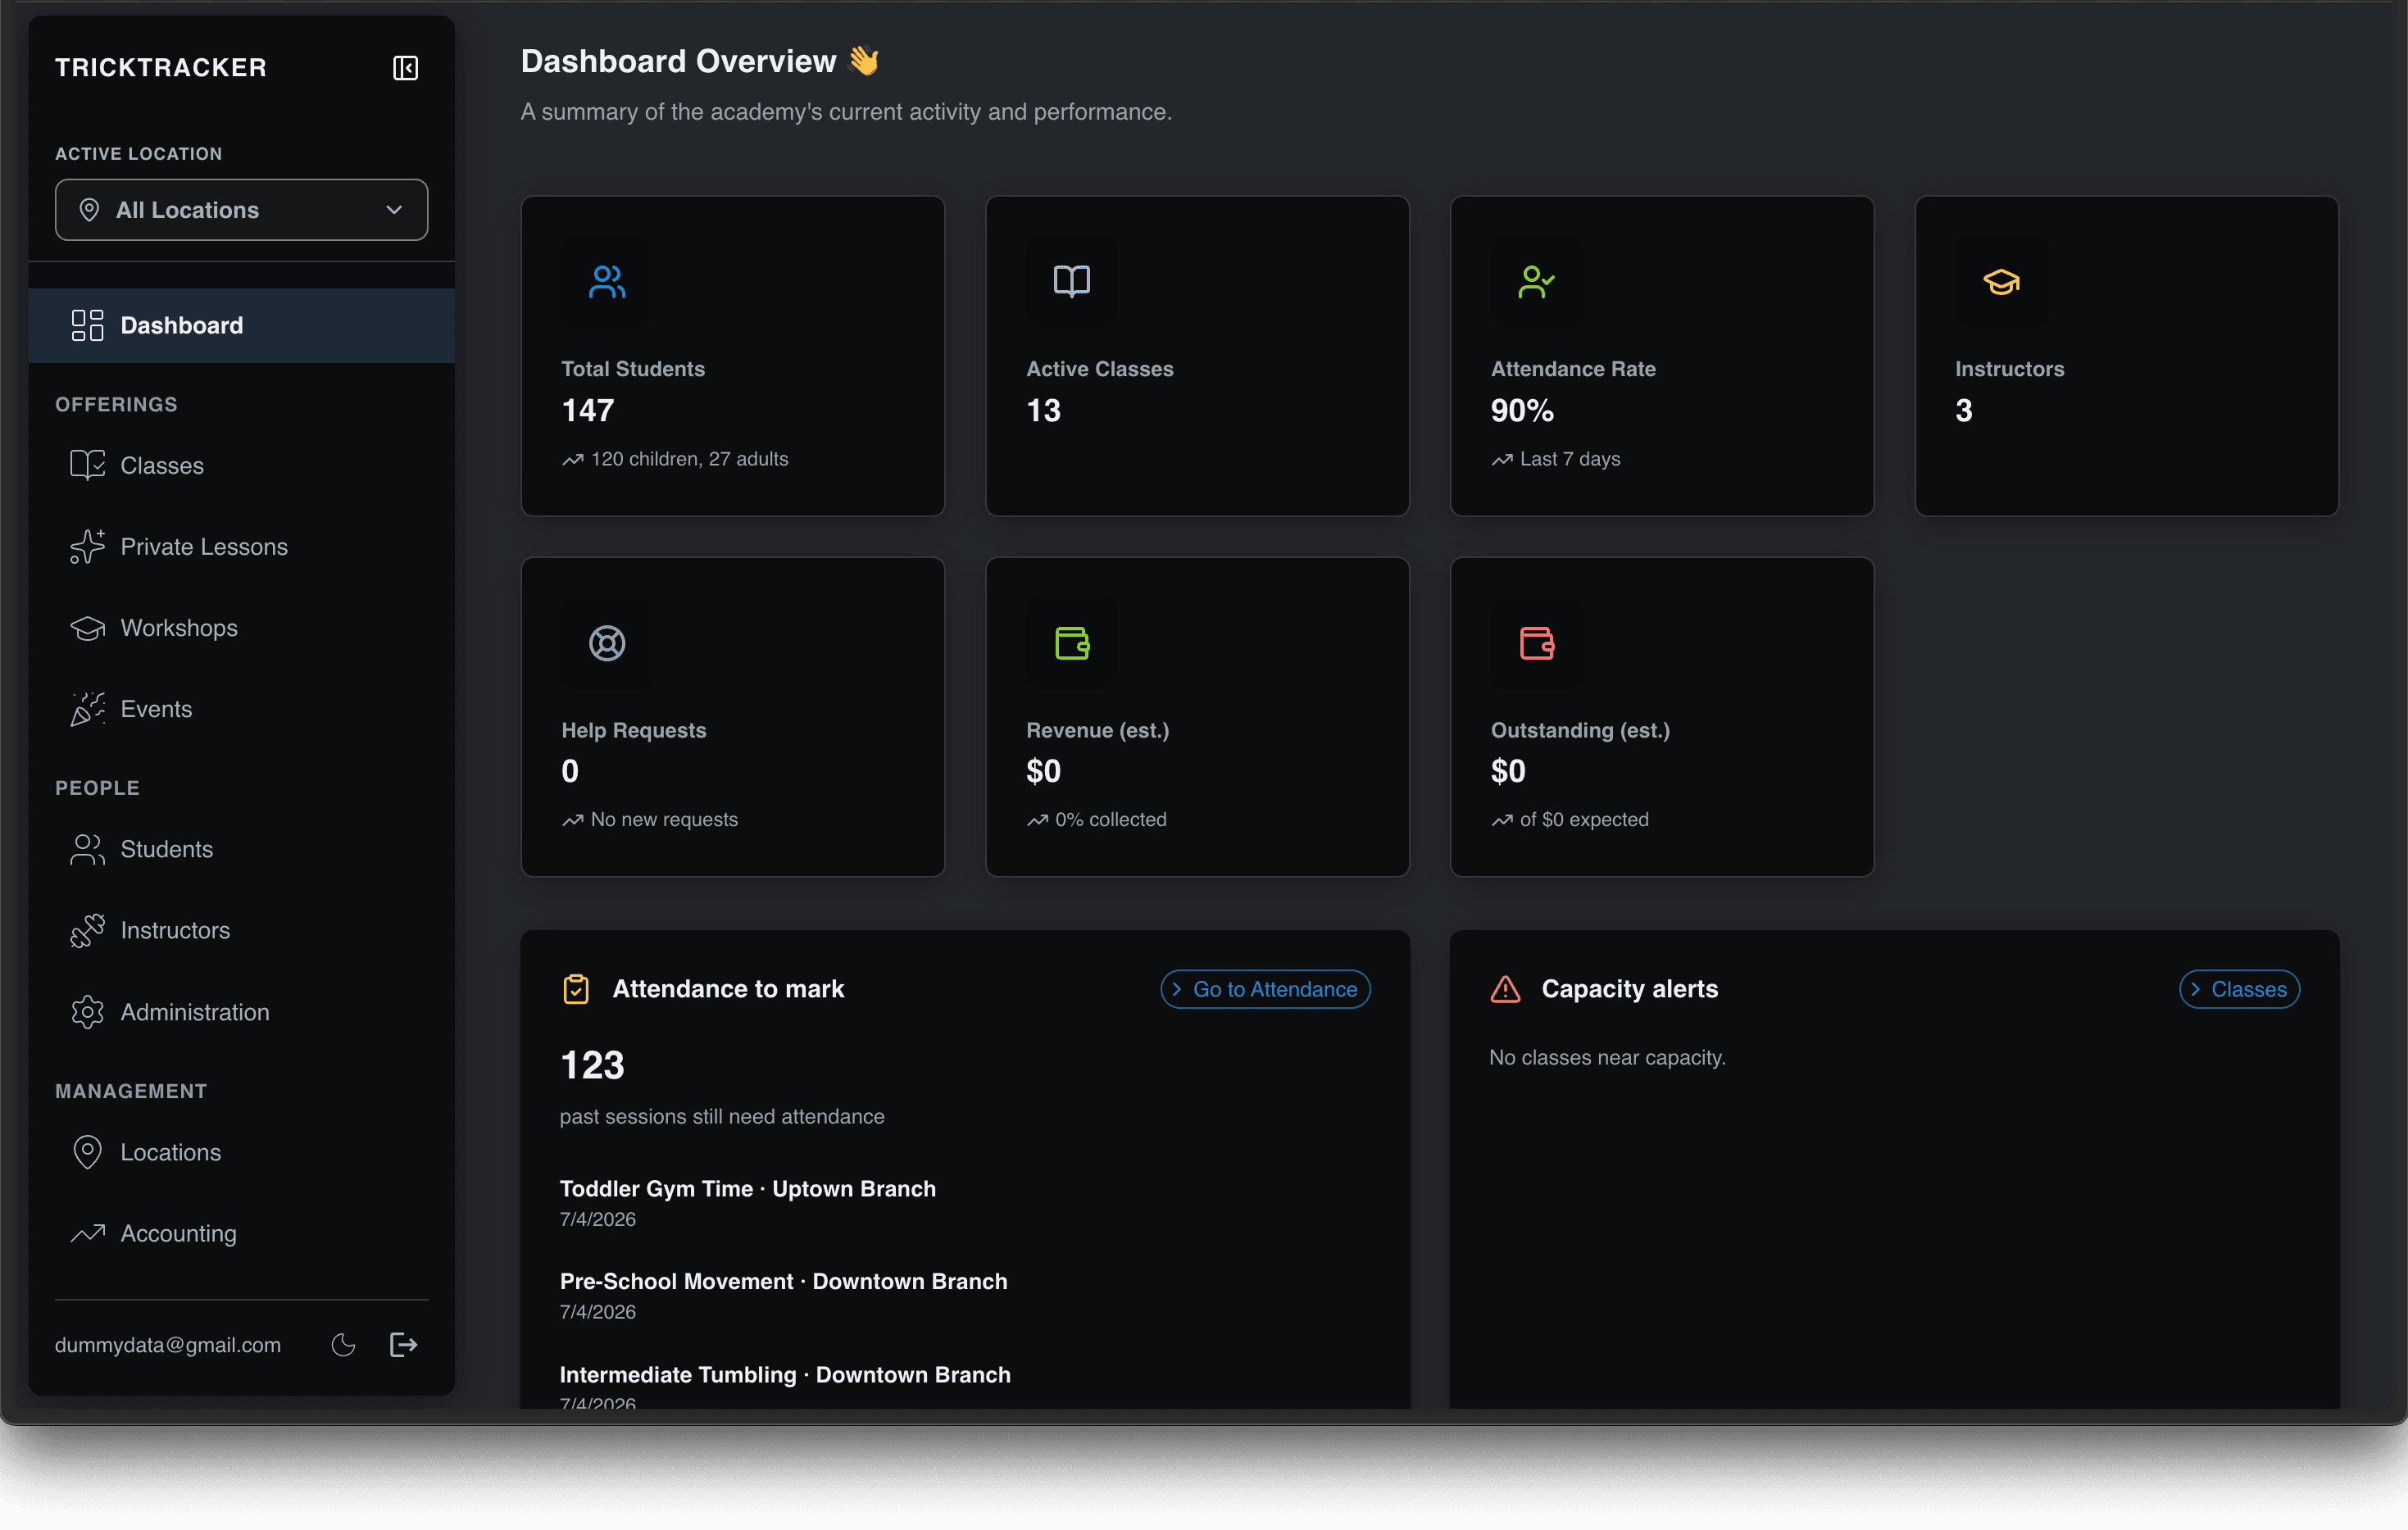Screen dimensions: 2408x1530
Task: Click the dummydata@gmail.com account email
Action: [168, 1345]
